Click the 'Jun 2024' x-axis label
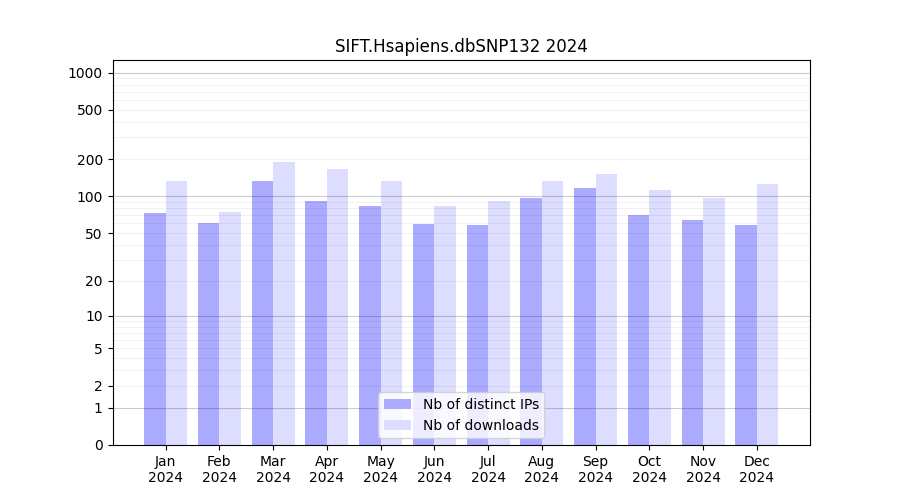This screenshot has width=900, height=500. pyautogui.click(x=434, y=469)
